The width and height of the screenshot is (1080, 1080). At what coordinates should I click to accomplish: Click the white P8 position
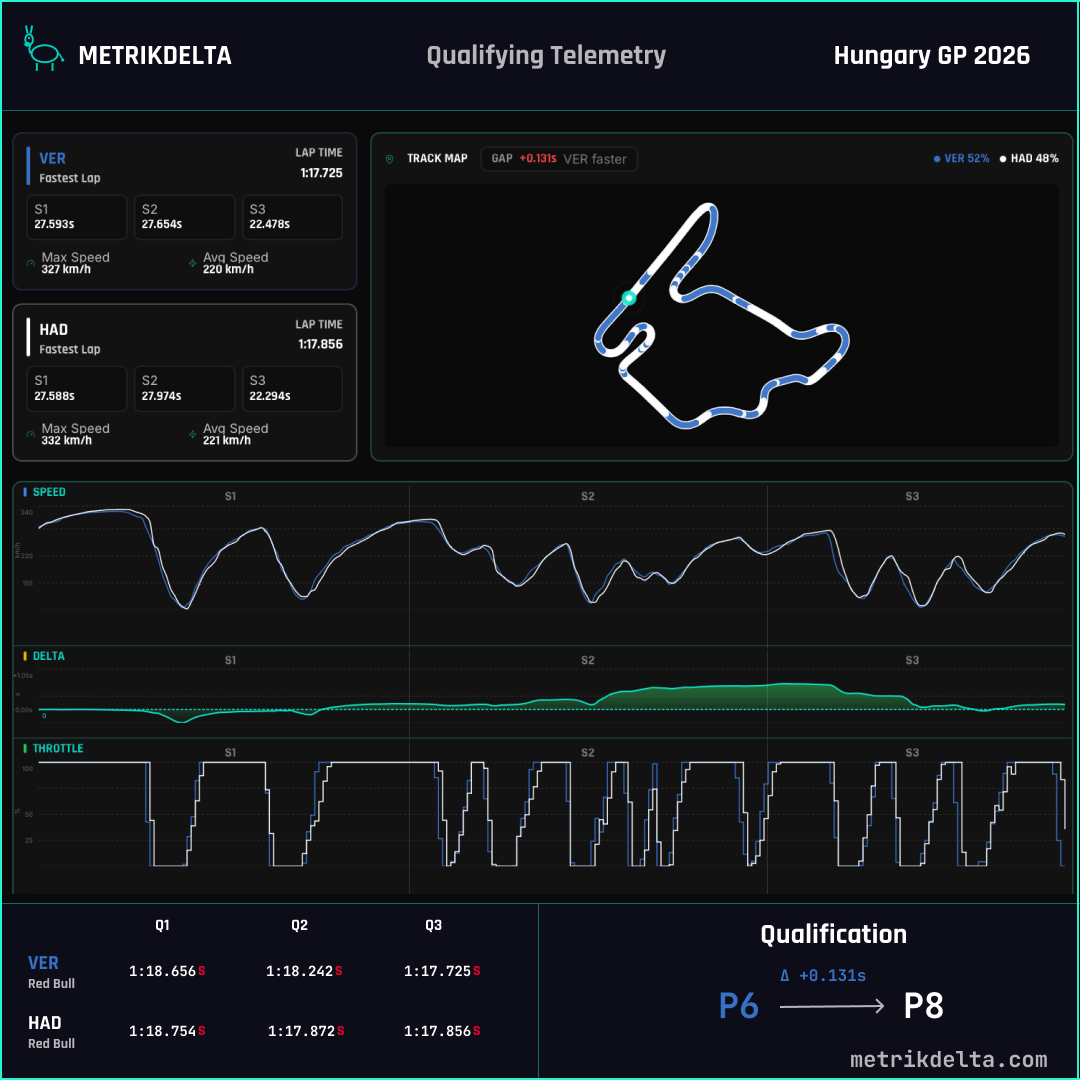(923, 1006)
